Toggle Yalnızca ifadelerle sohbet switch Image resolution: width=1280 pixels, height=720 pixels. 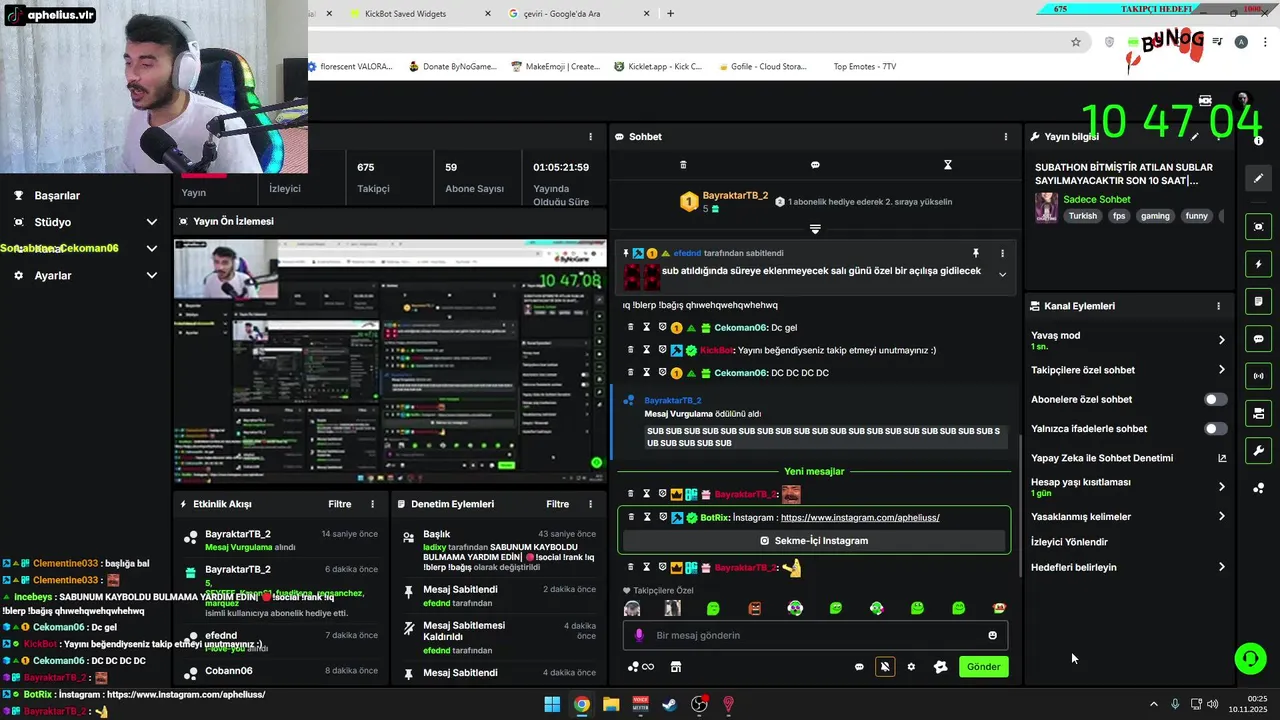1215,429
